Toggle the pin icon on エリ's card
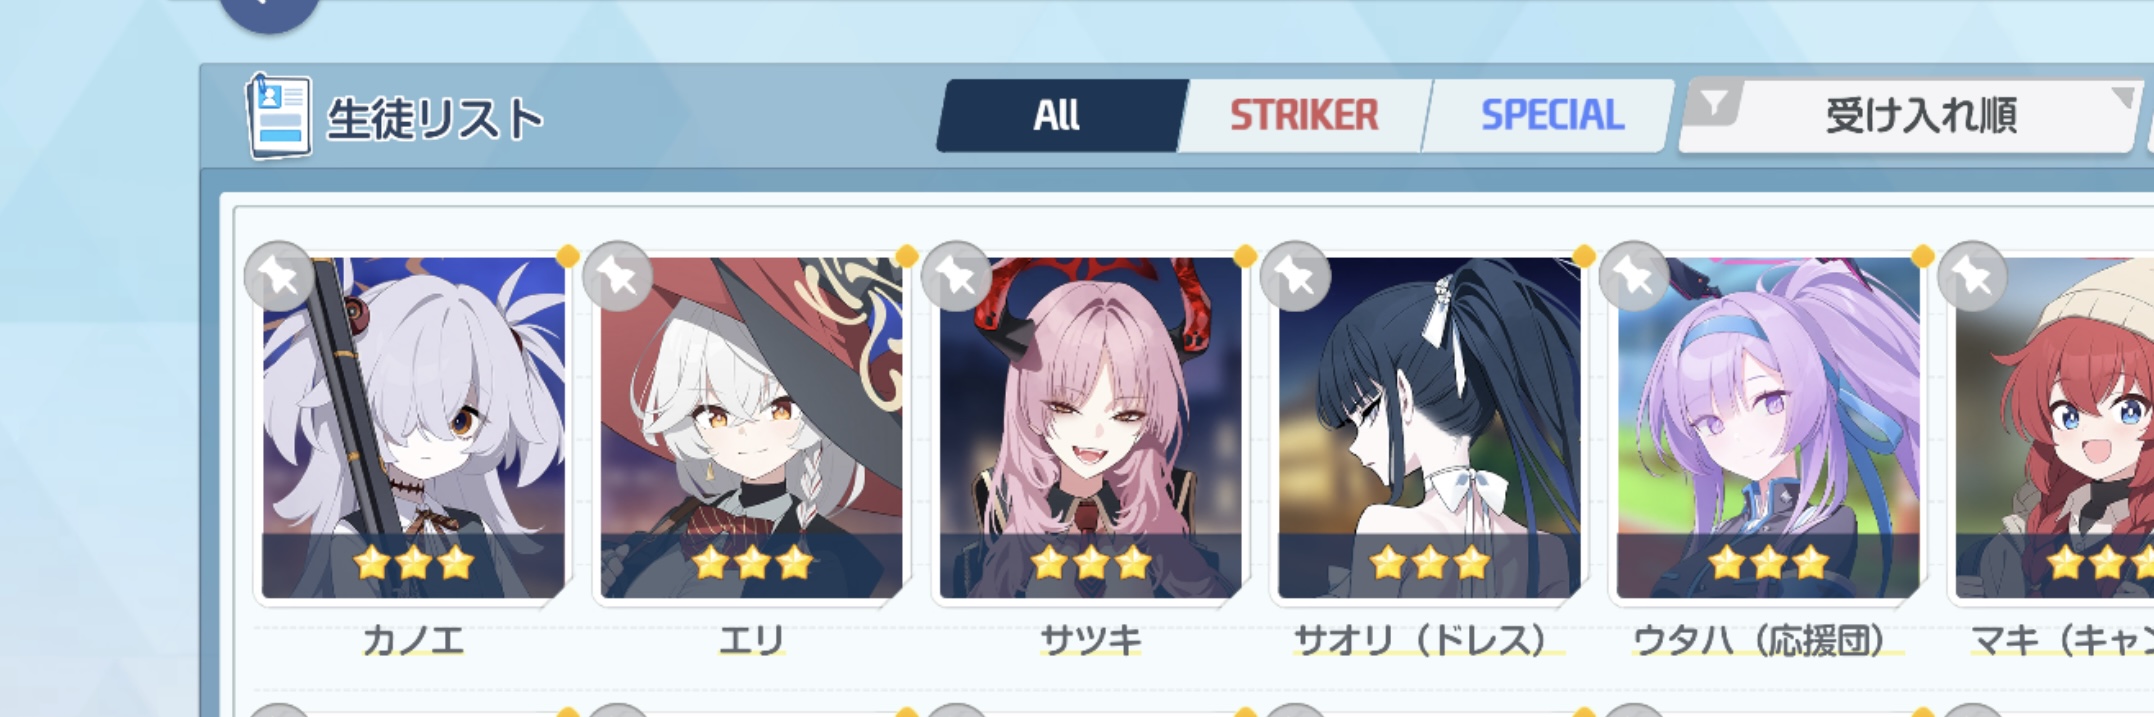Viewport: 2154px width, 717px height. point(618,276)
